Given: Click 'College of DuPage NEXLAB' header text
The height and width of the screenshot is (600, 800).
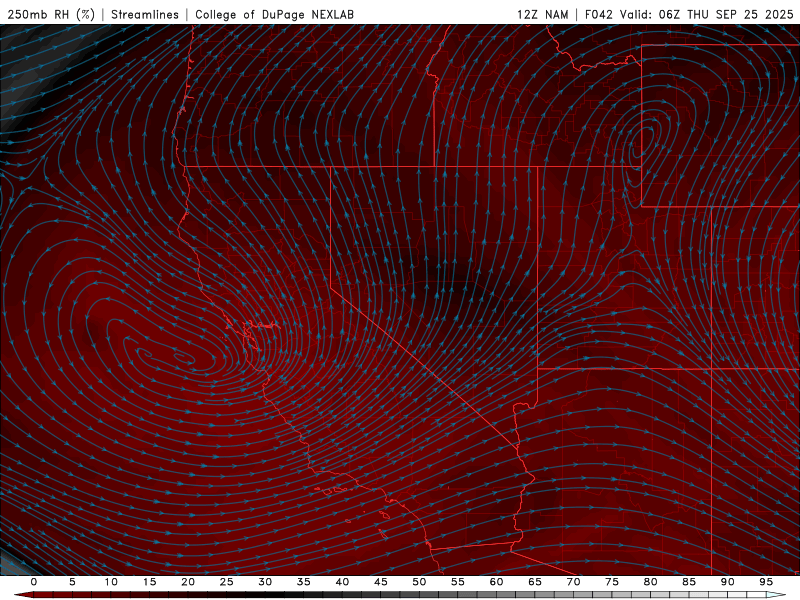Looking at the screenshot, I should point(274,14).
